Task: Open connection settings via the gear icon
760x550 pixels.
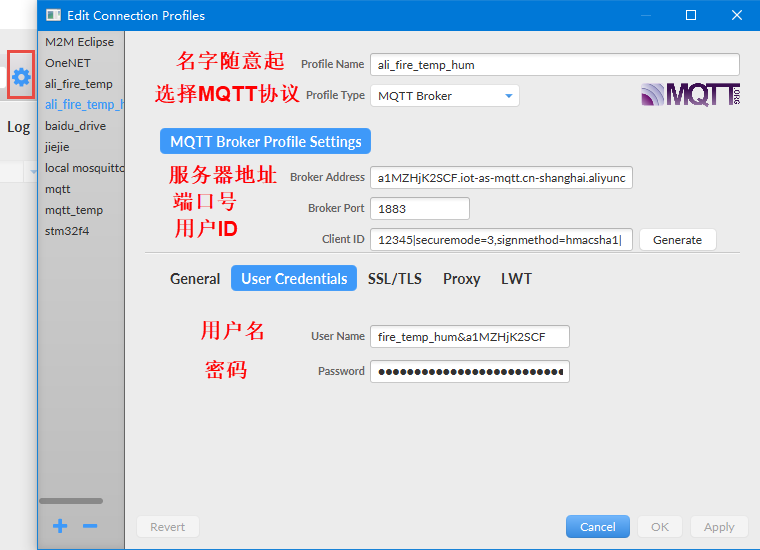Action: point(21,77)
